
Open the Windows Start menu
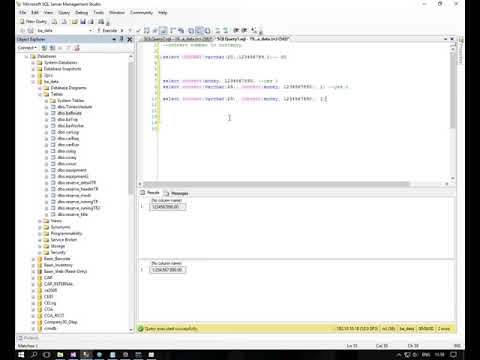pyautogui.click(x=21, y=355)
